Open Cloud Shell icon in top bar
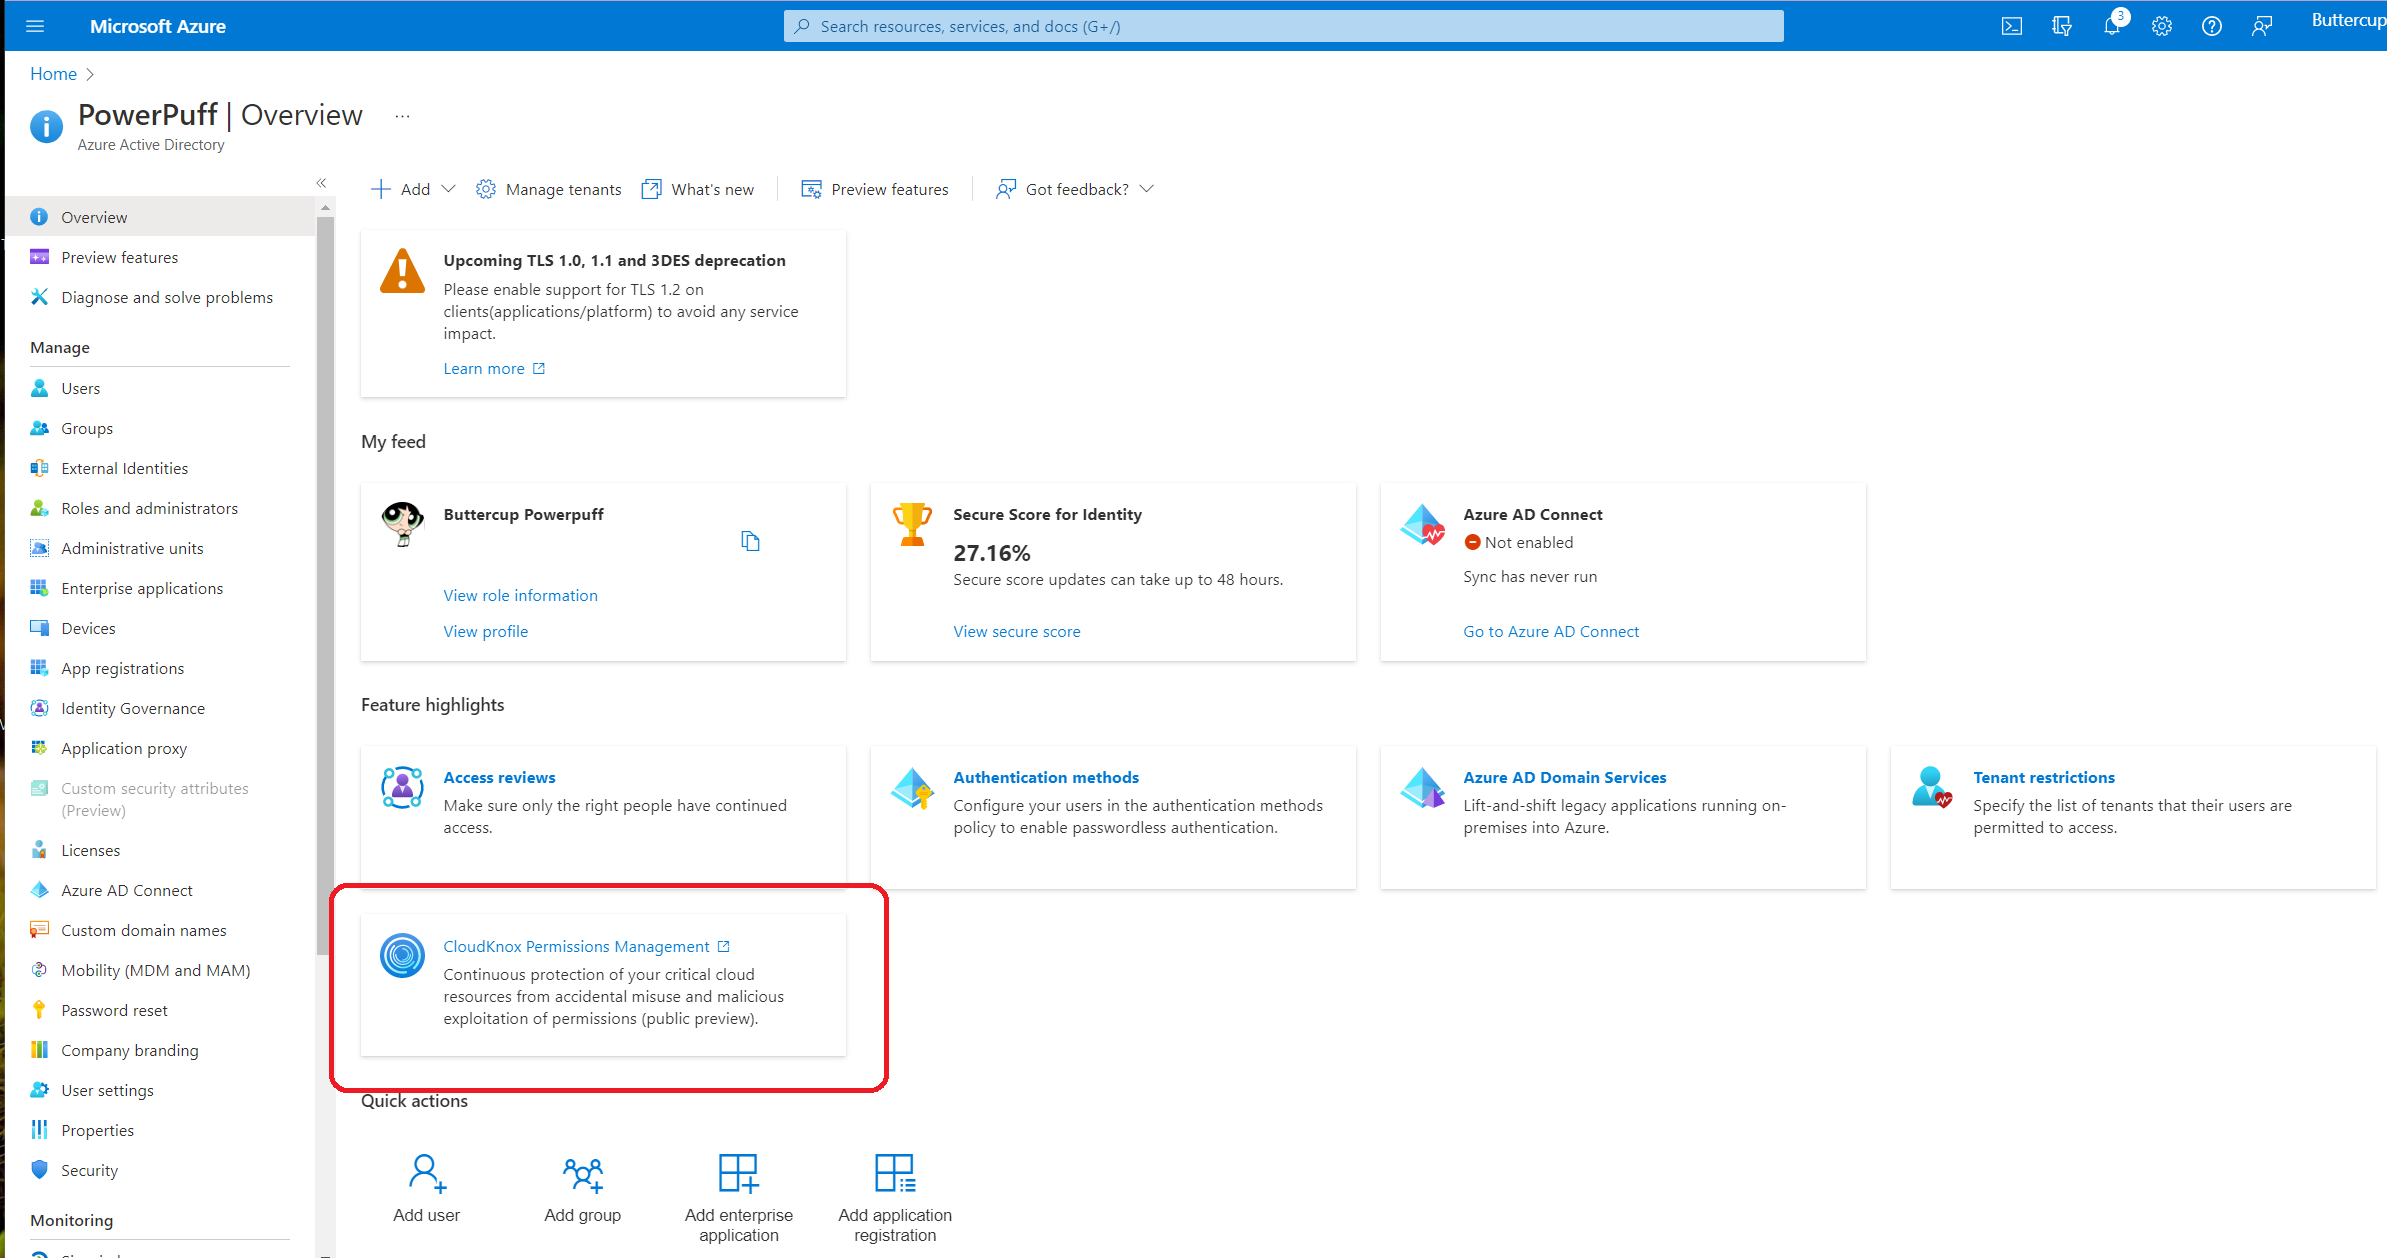The width and height of the screenshot is (2387, 1258). tap(2011, 26)
